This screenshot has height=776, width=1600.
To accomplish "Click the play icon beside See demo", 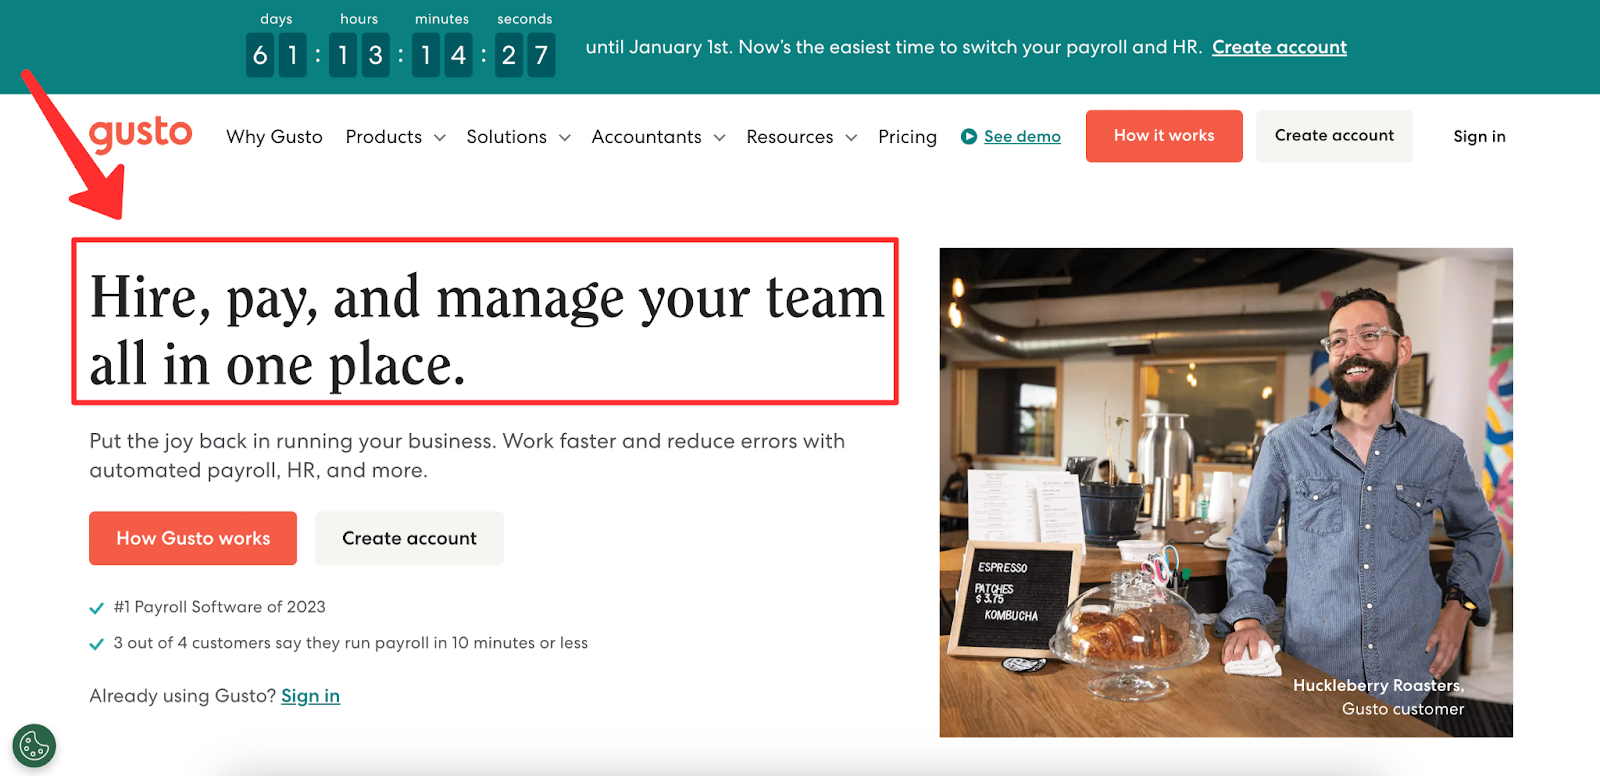I will point(968,137).
